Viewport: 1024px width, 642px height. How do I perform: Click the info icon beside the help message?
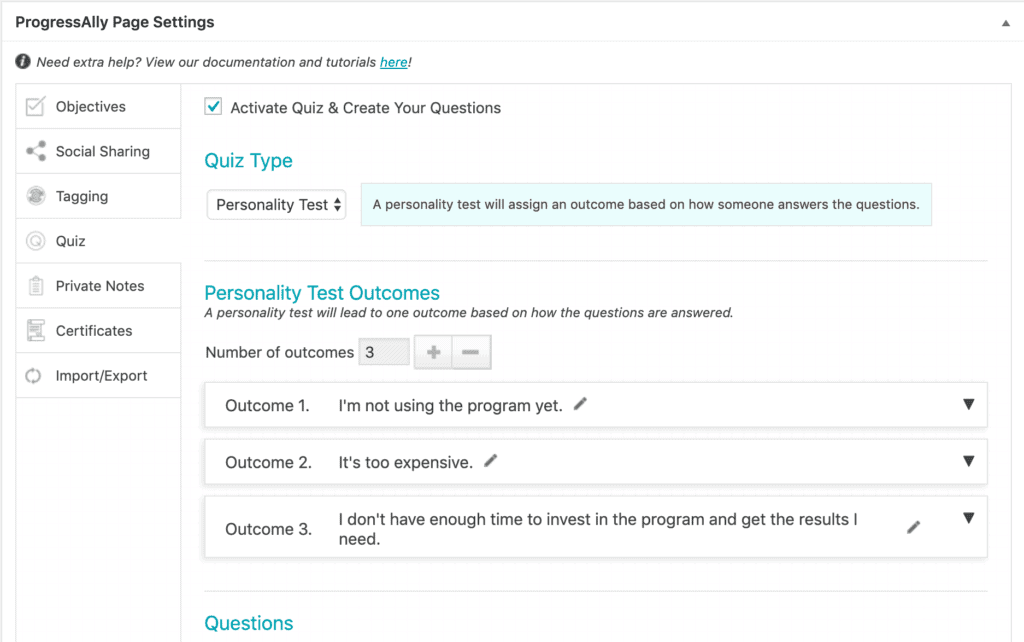[22, 61]
